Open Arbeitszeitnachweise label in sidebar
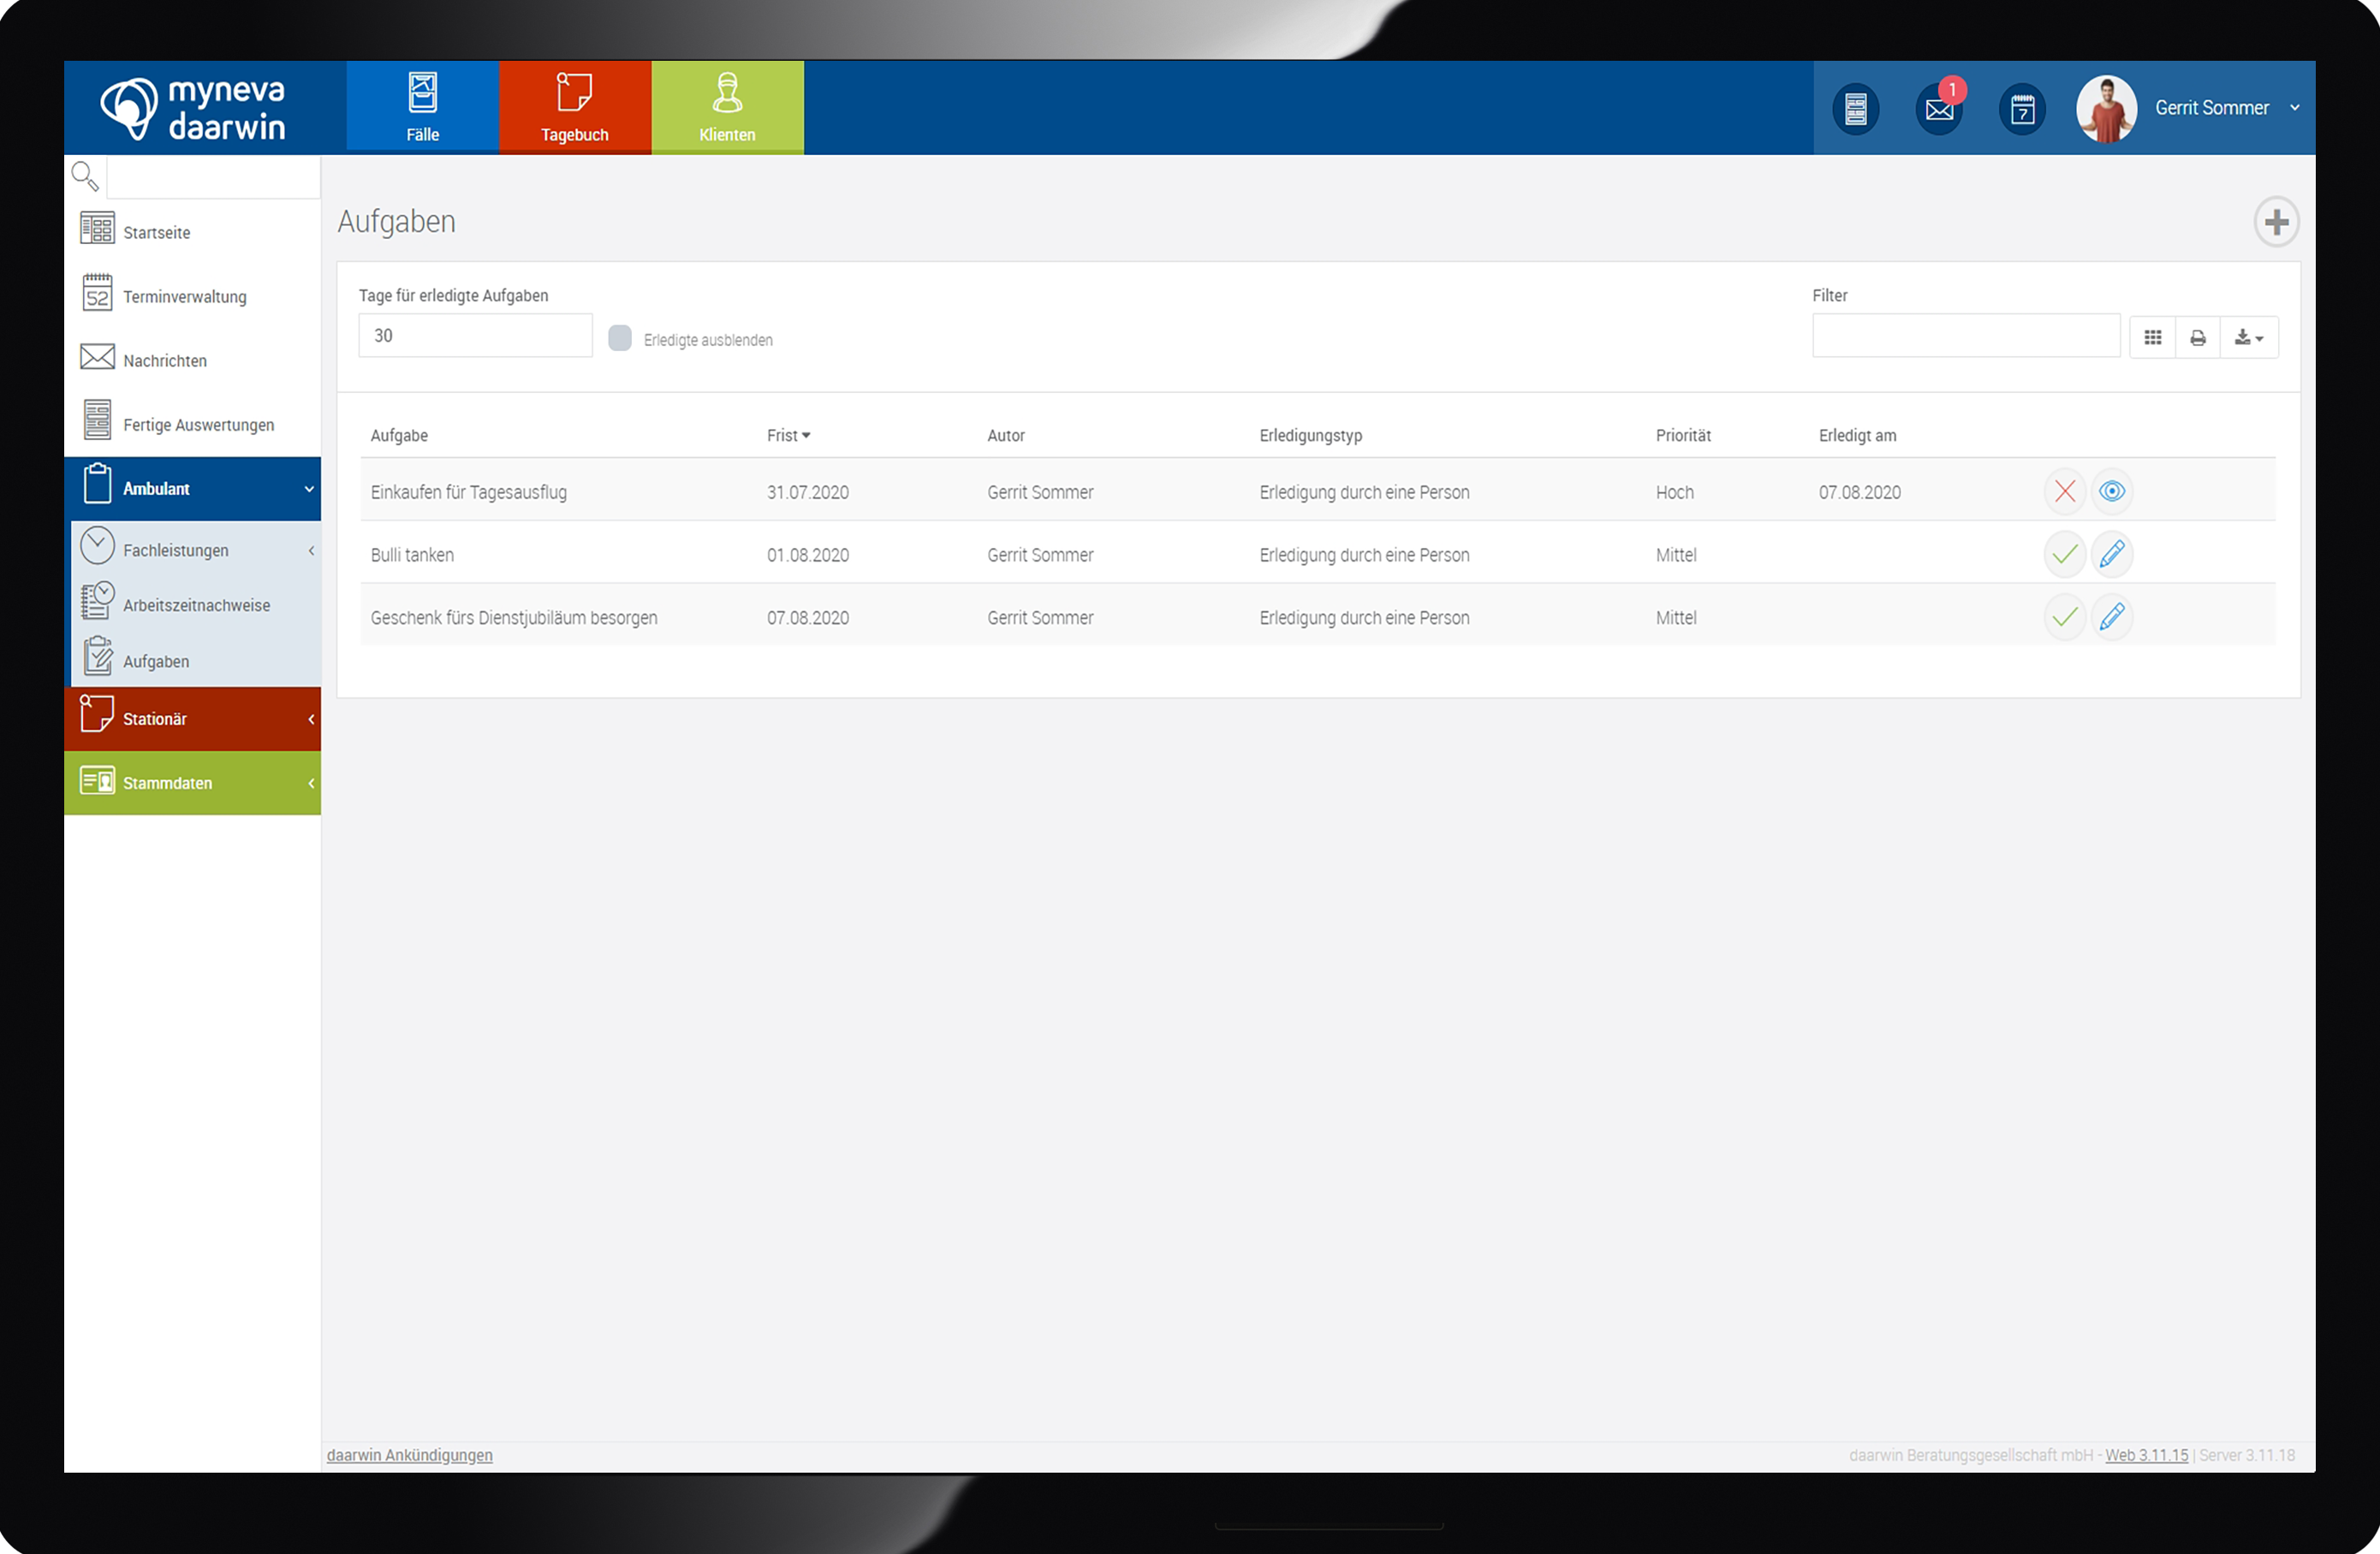 point(197,606)
